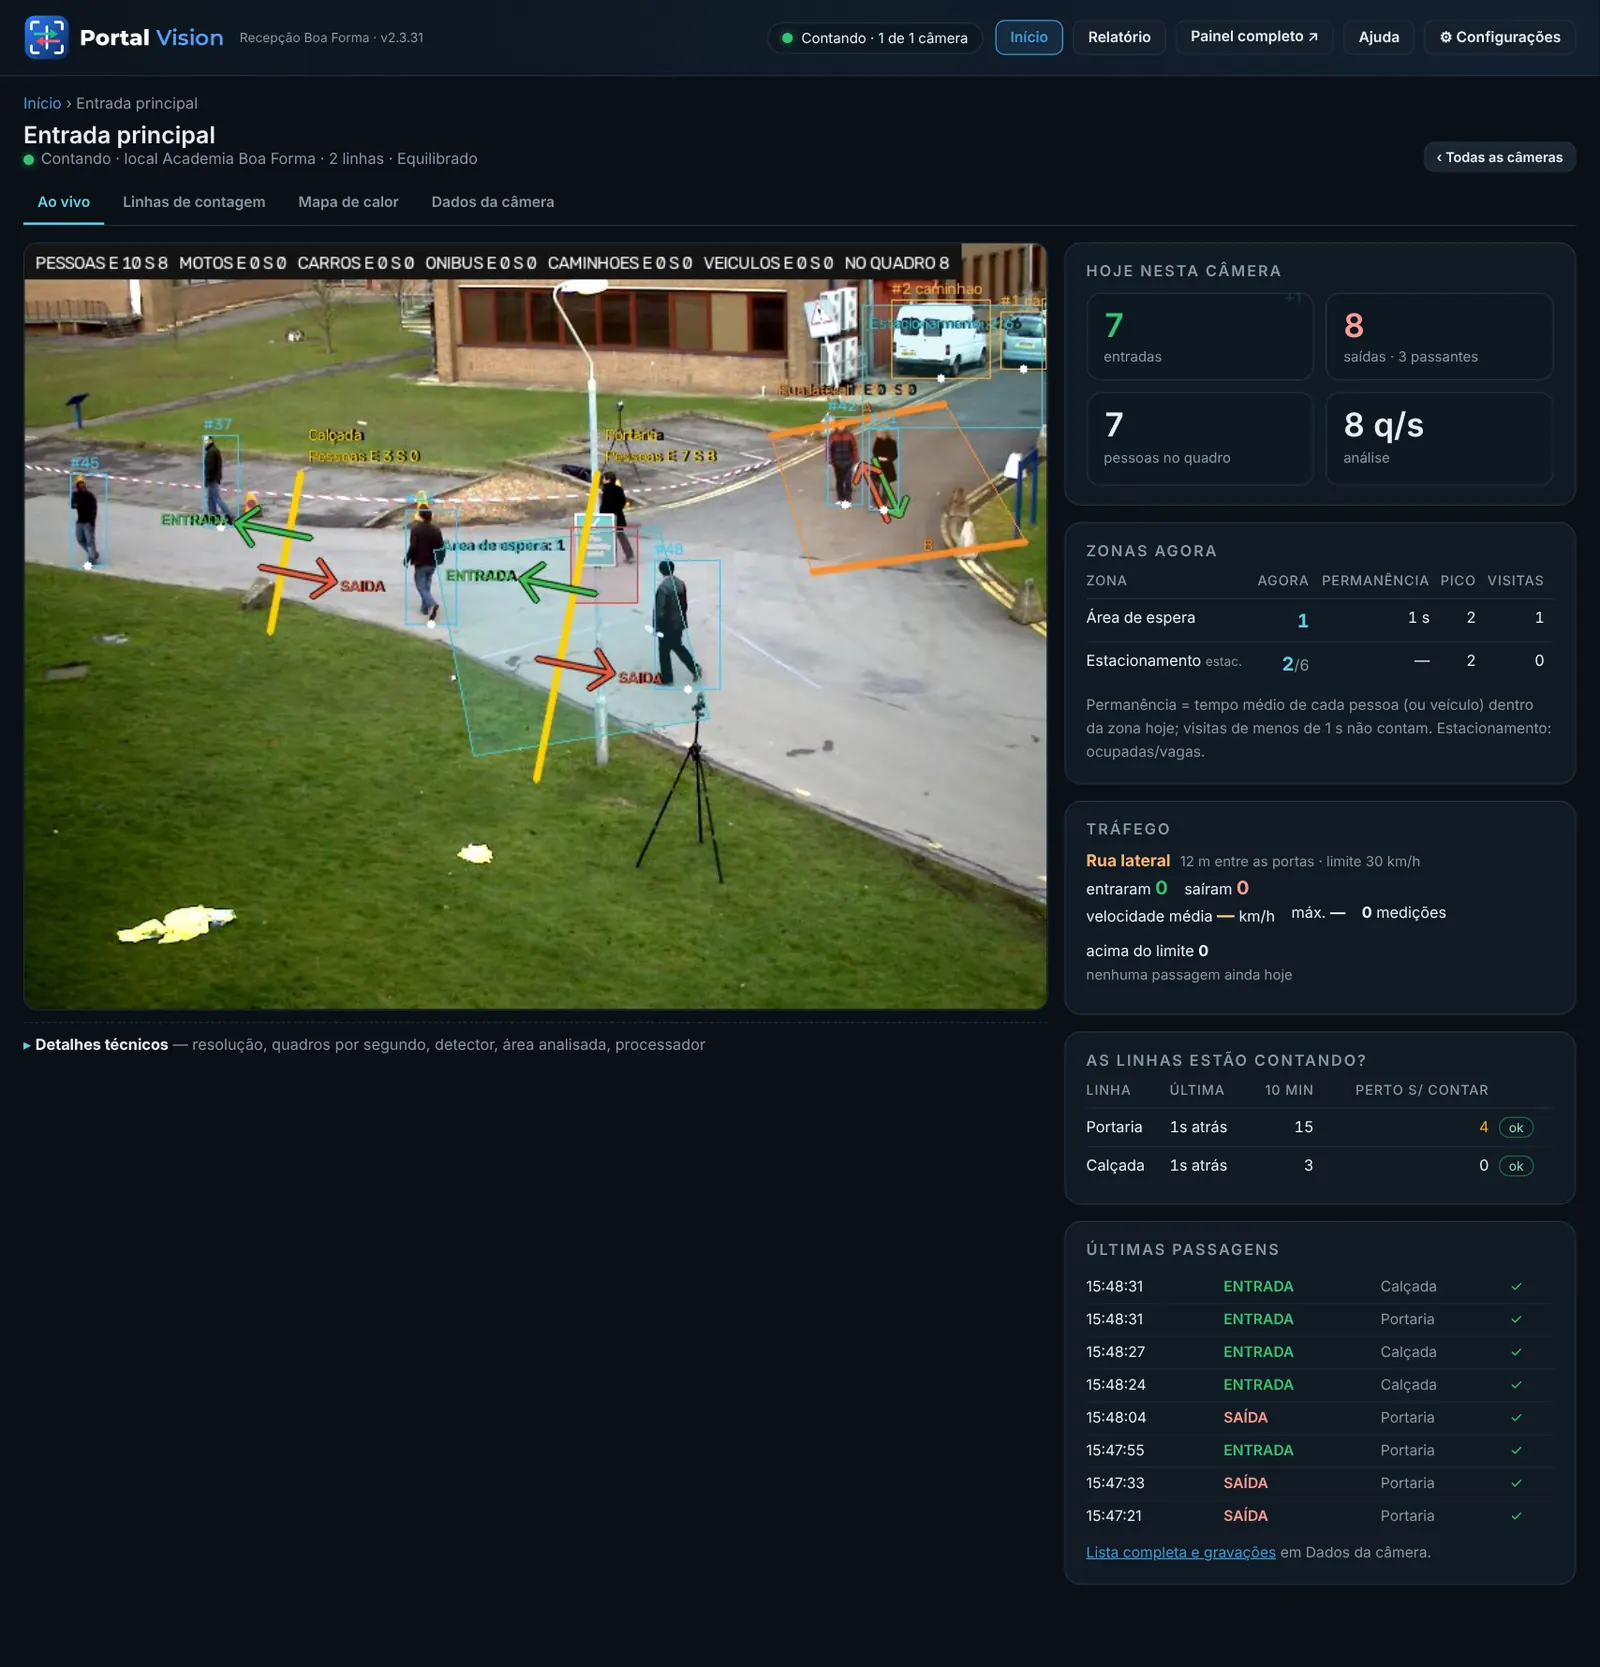Screen dimensions: 1600x1667
Task: Open the Relatório page
Action: (1119, 37)
